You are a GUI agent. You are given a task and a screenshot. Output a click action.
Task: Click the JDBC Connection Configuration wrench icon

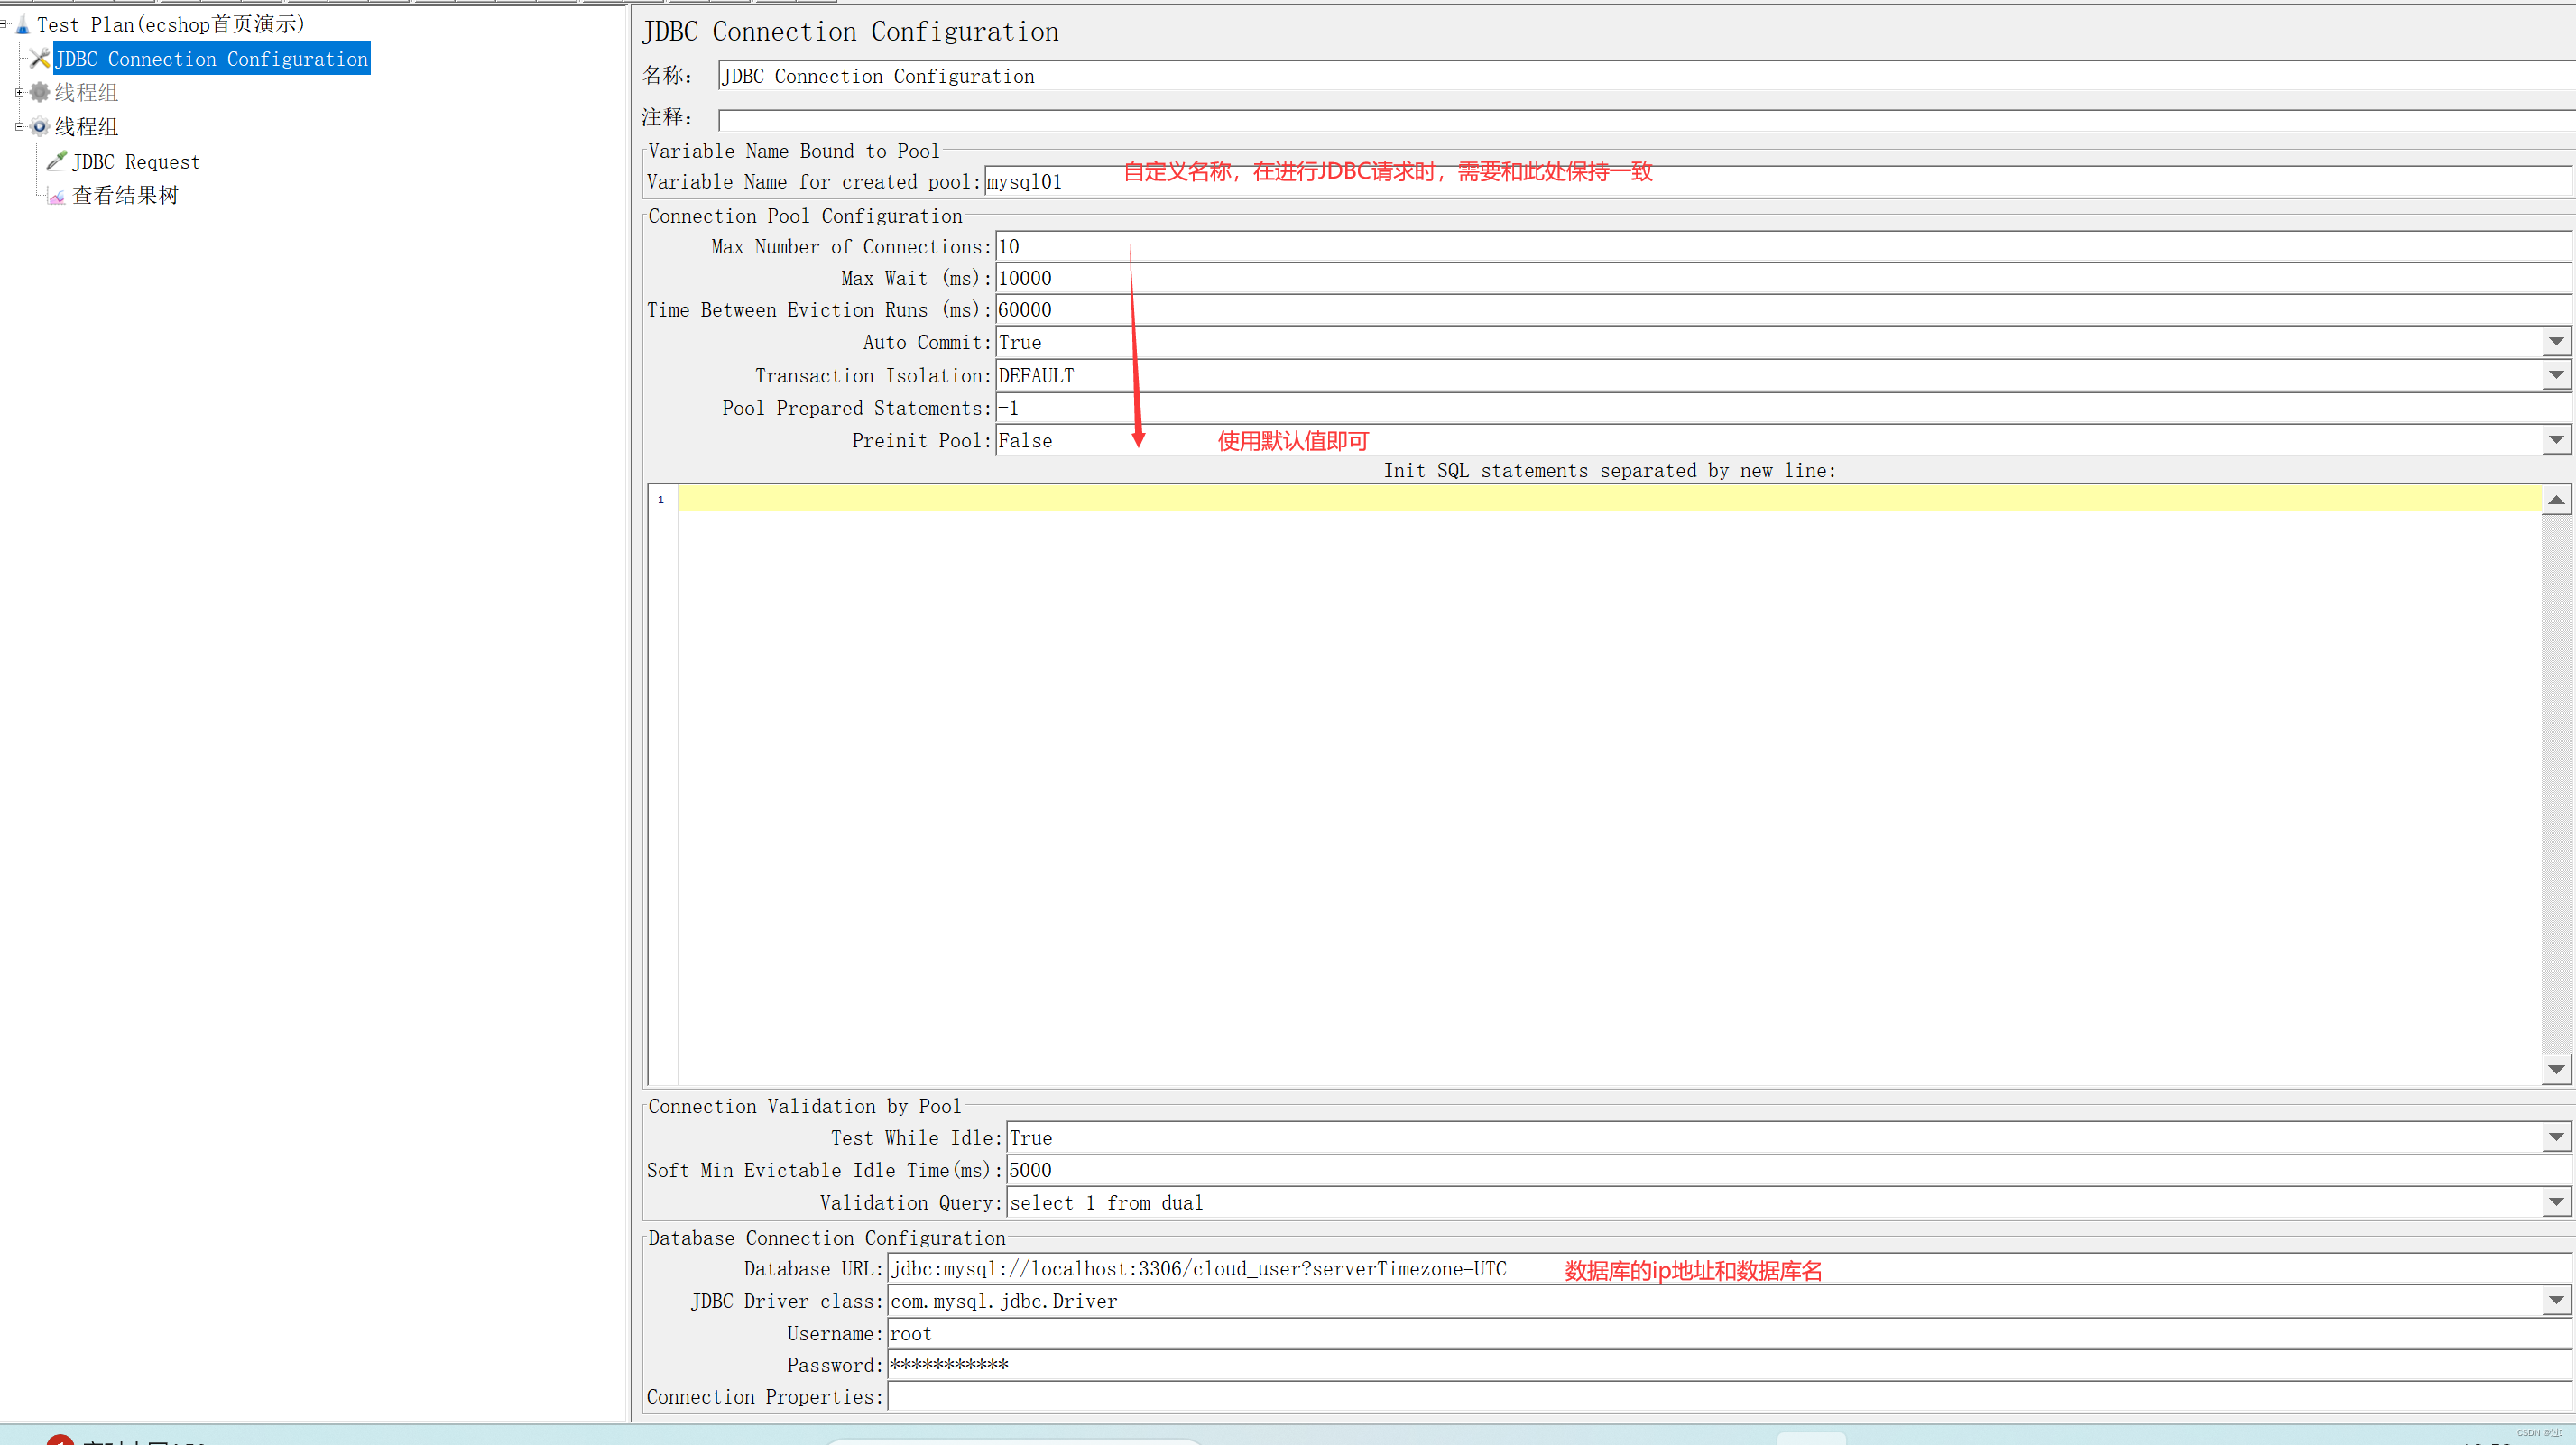39,59
